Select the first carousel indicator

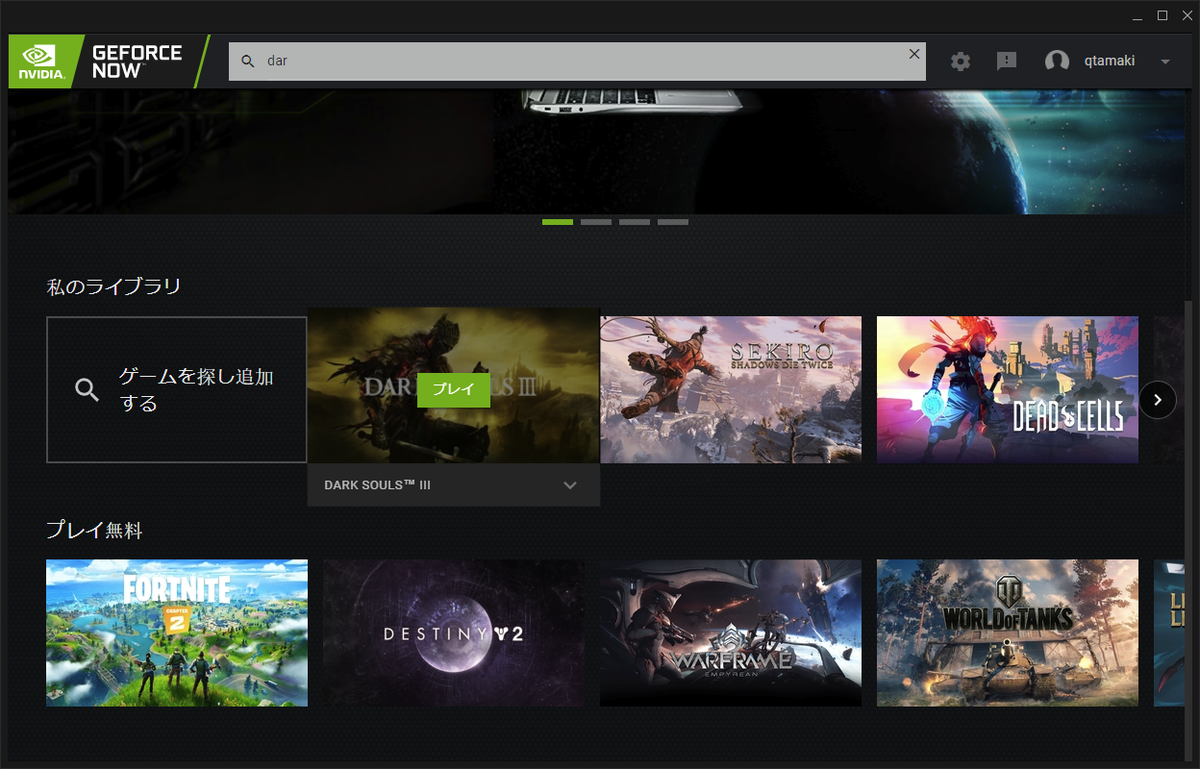click(557, 222)
